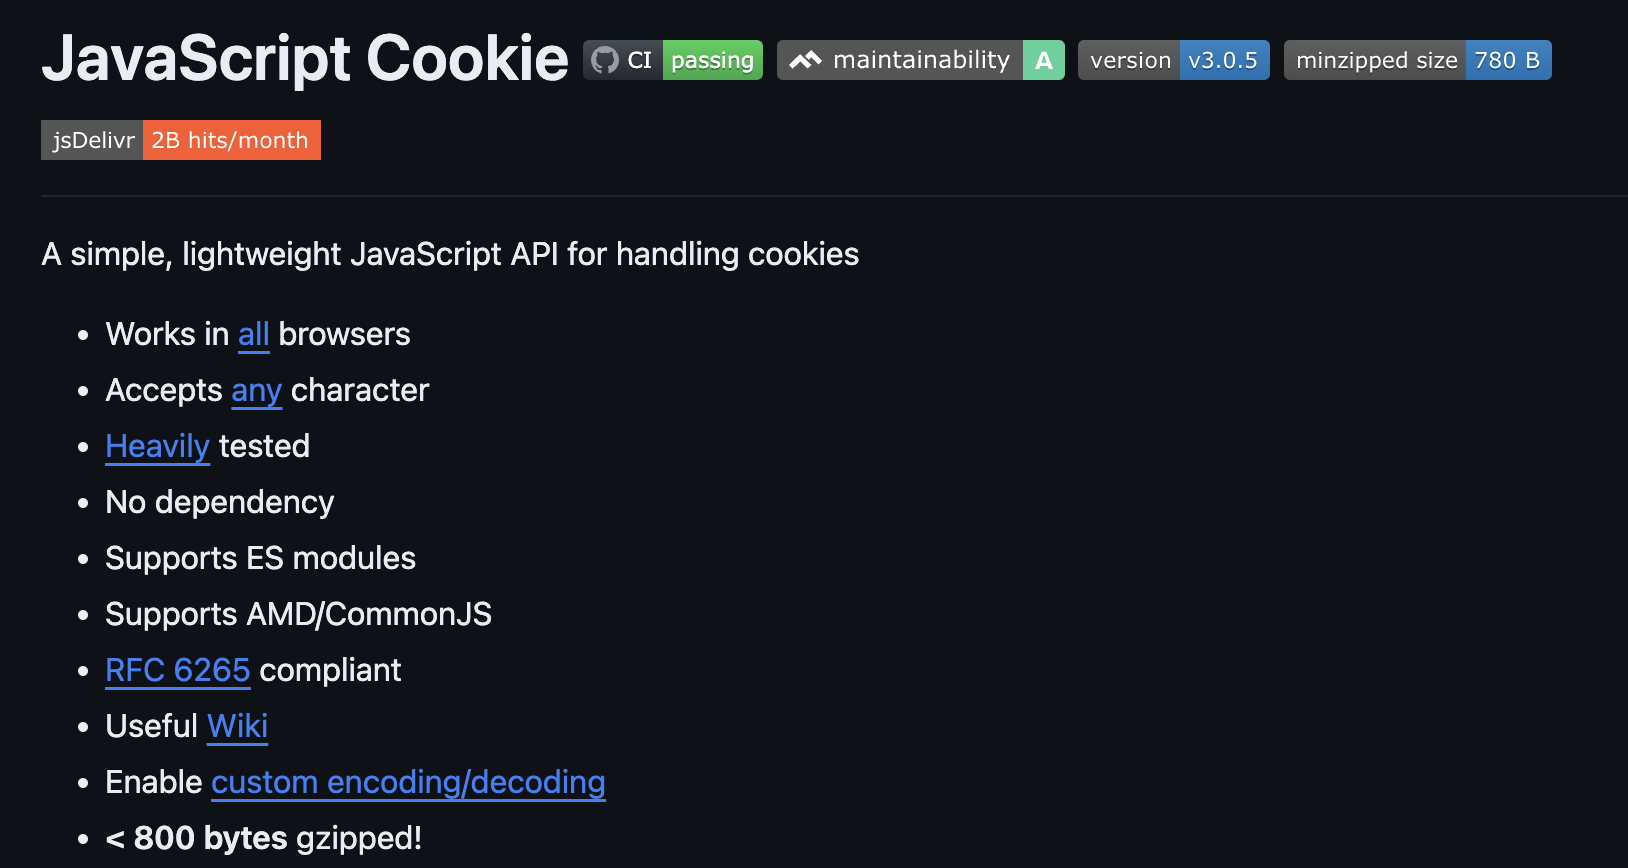Click the "JavaScript Cookie" heading
Screen dimensions: 1628x868
click(305, 58)
